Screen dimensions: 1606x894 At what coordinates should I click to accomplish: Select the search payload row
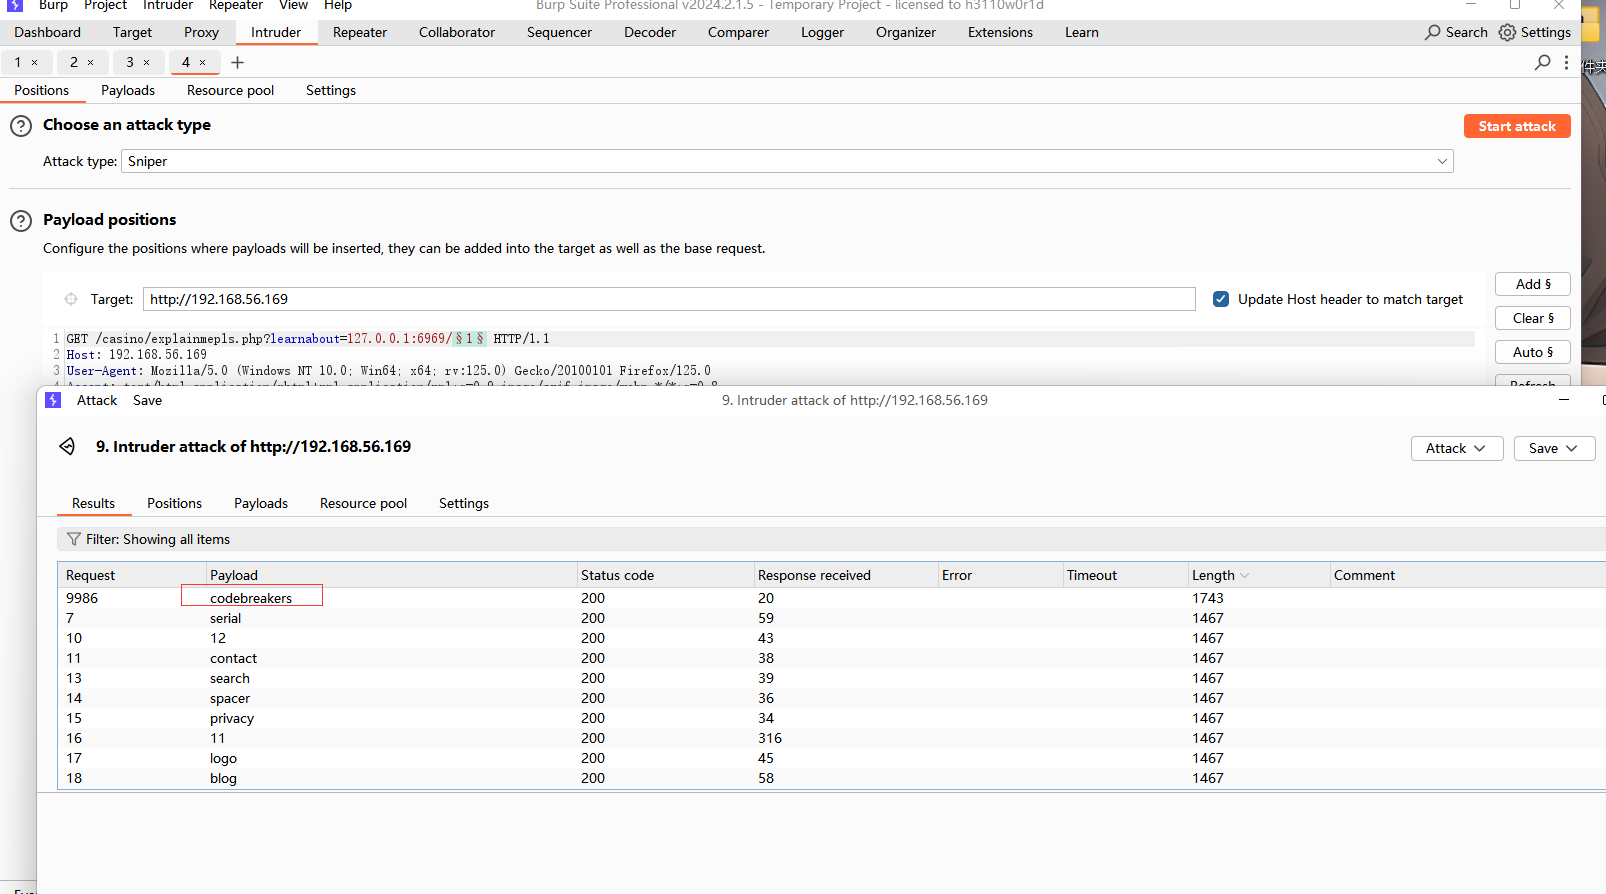830,678
